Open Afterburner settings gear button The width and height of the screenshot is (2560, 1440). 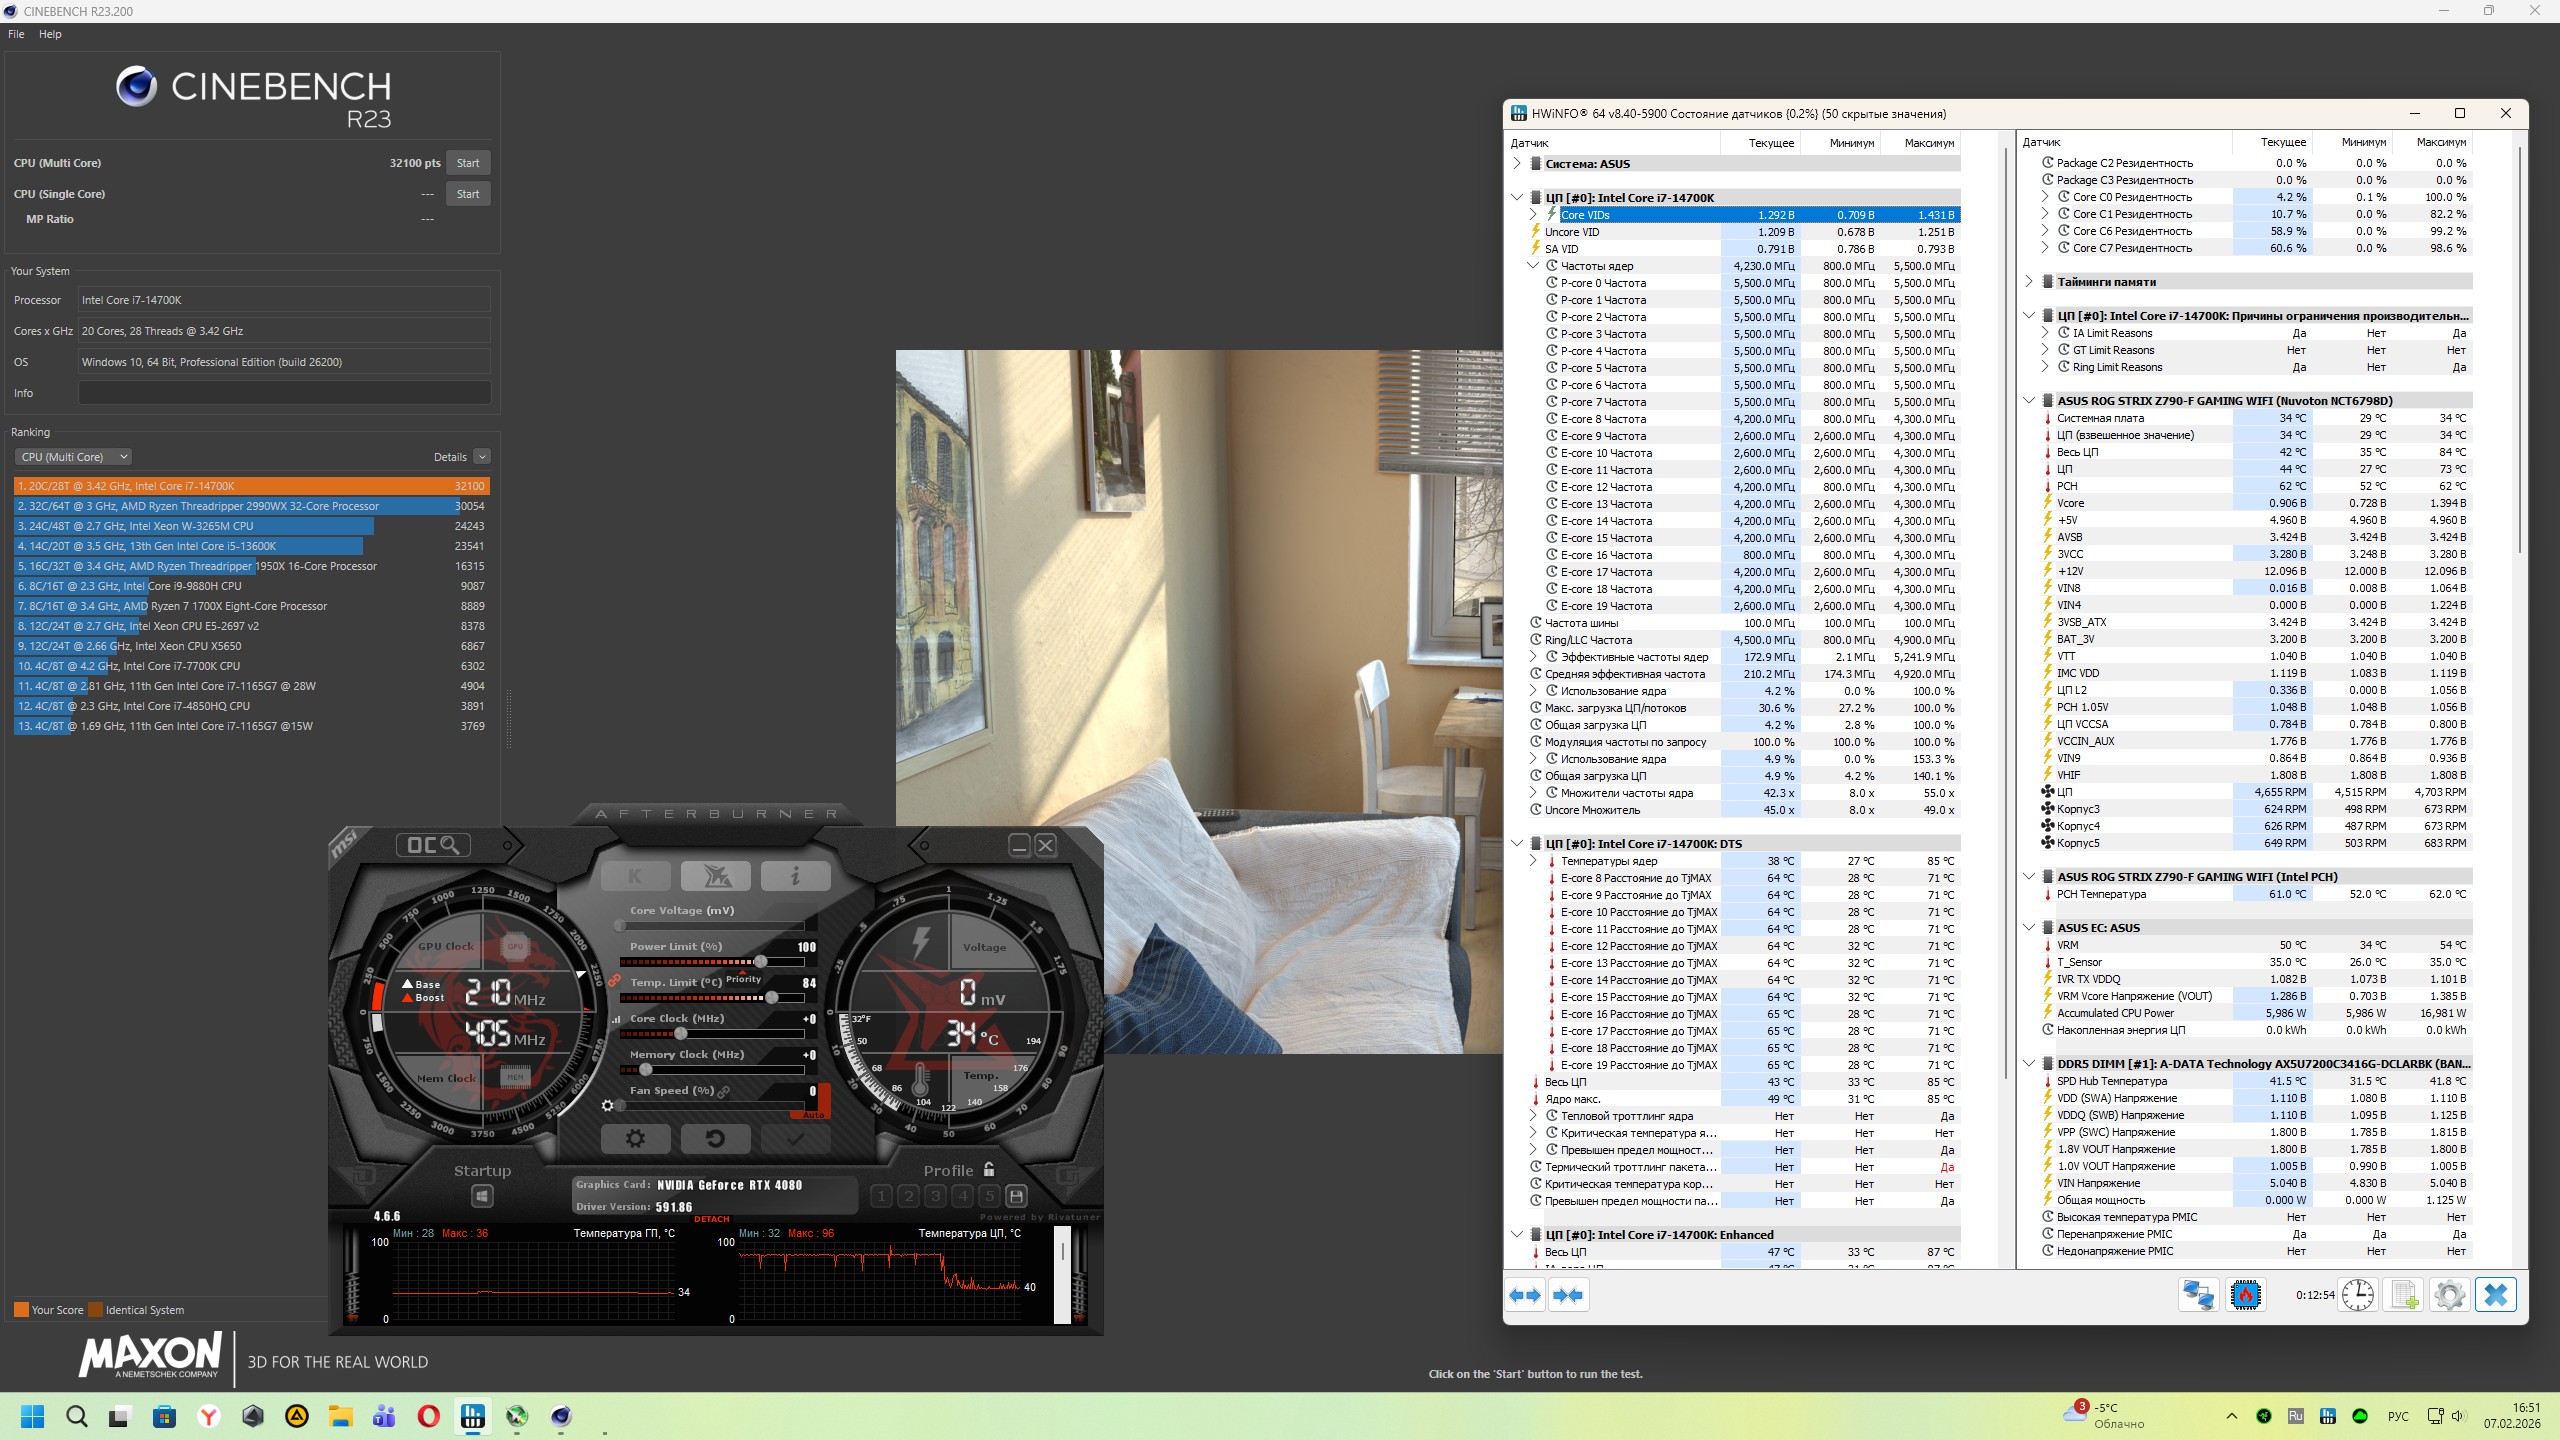[635, 1138]
